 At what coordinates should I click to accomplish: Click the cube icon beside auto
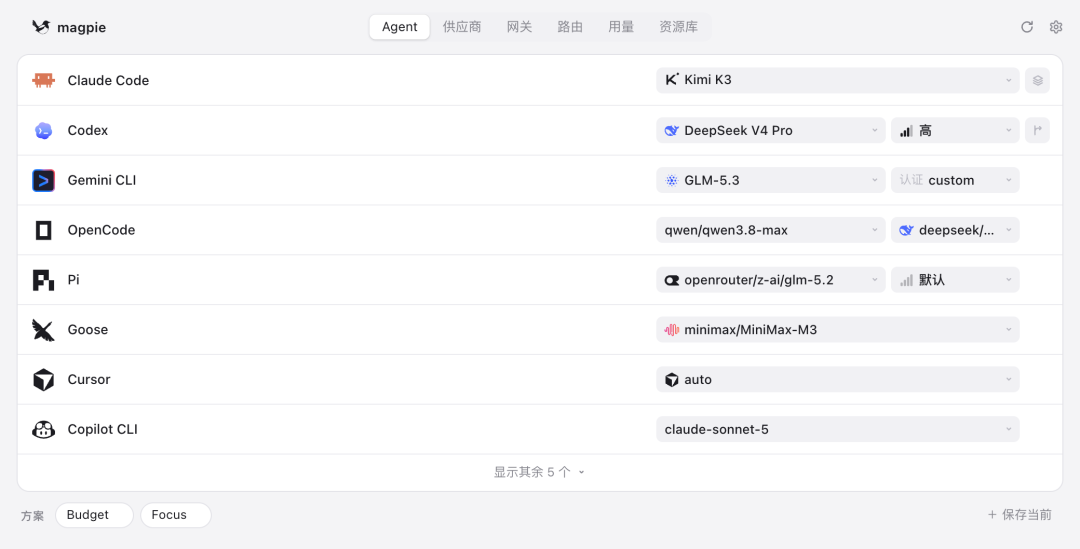point(672,380)
